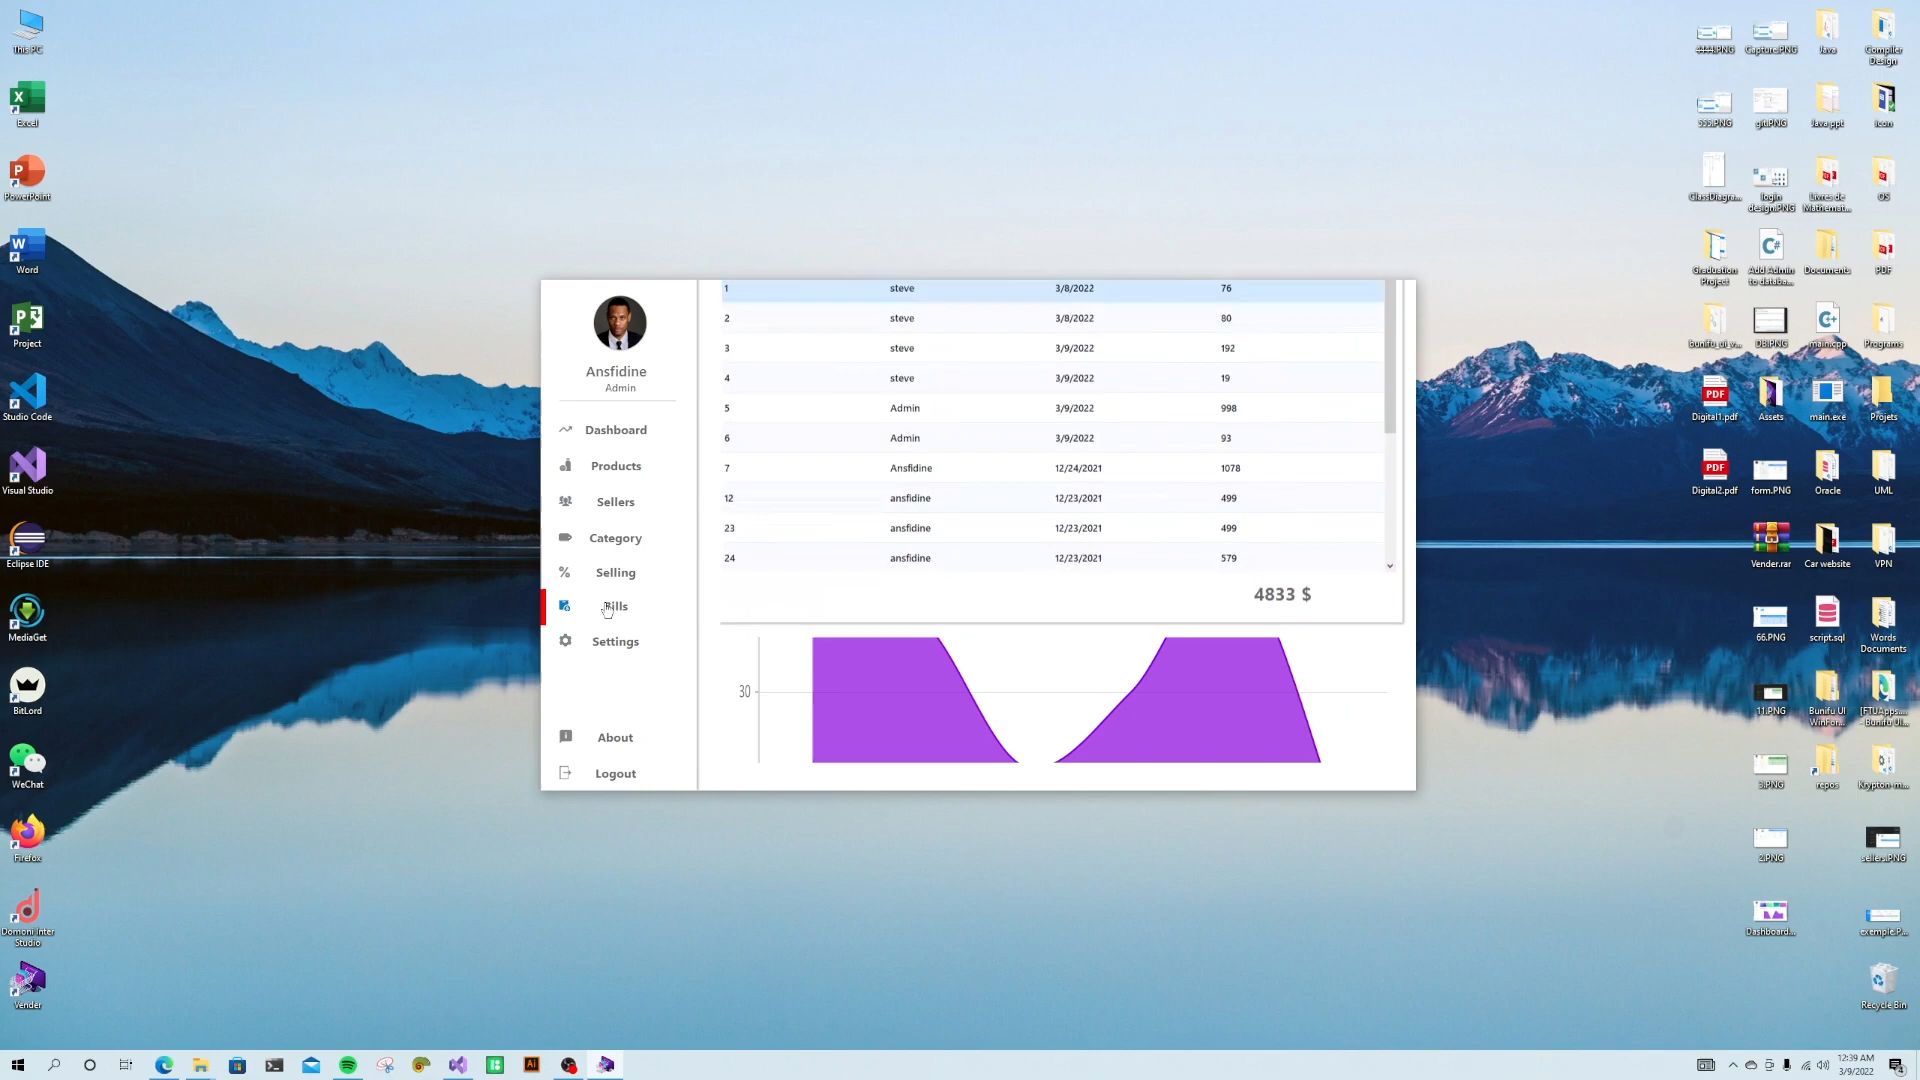1920x1080 pixels.
Task: Click the Bills document icon in the sidebar
Action: [x=565, y=606]
